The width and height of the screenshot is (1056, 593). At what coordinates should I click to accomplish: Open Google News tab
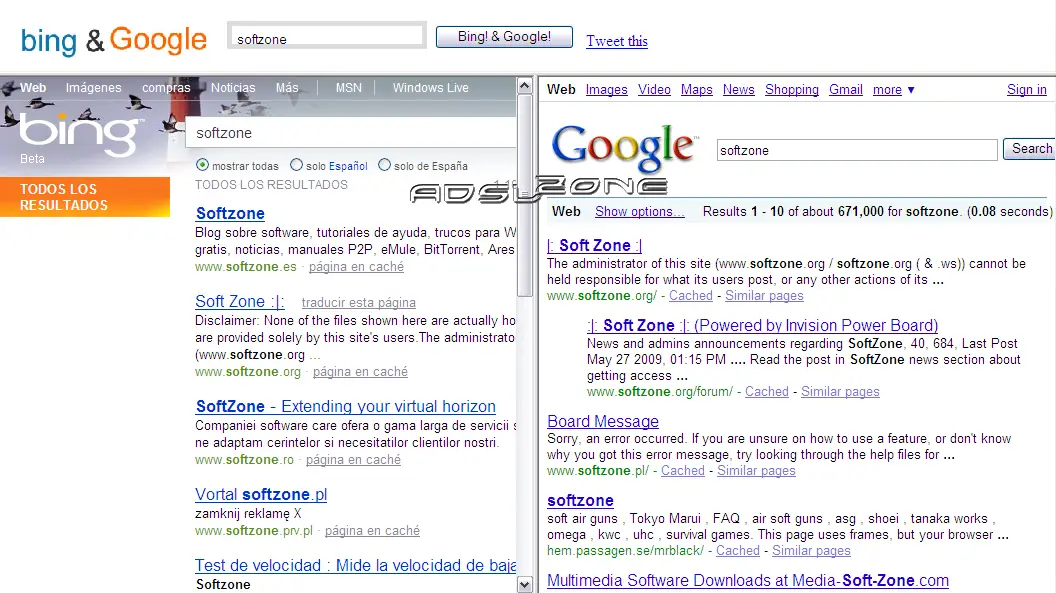coord(738,90)
